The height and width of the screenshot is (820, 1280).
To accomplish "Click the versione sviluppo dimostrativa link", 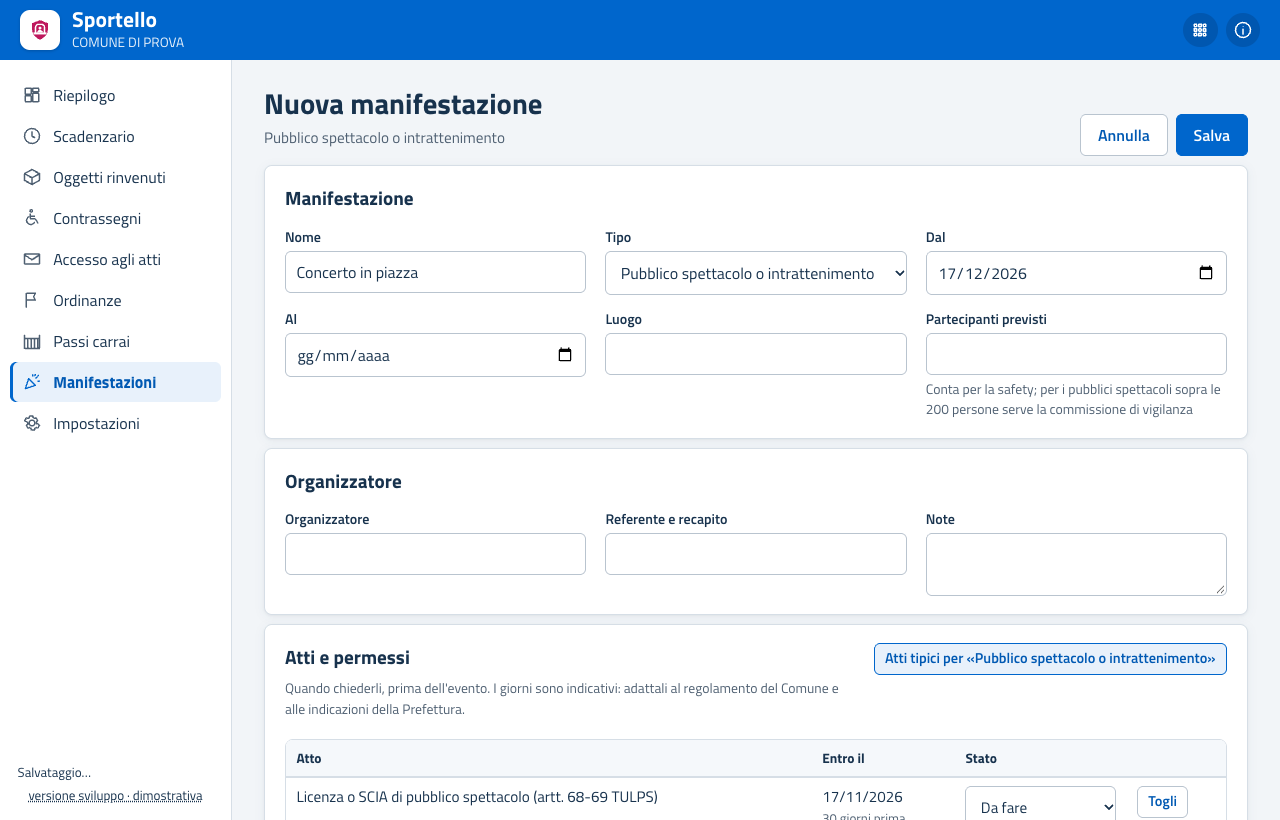I will [115, 796].
